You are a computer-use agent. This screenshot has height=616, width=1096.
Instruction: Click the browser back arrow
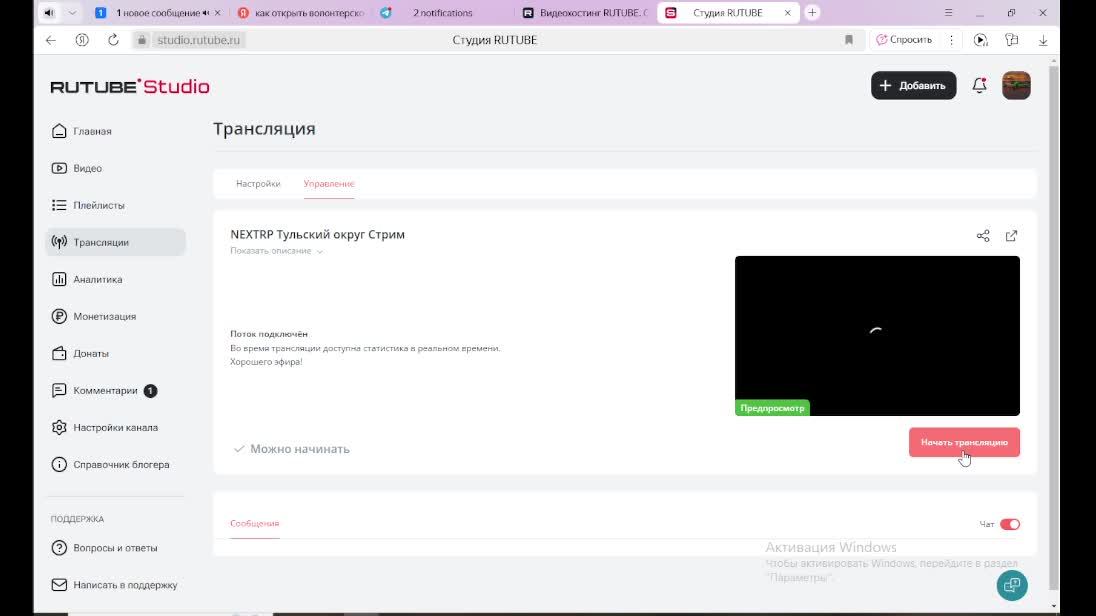(x=50, y=40)
